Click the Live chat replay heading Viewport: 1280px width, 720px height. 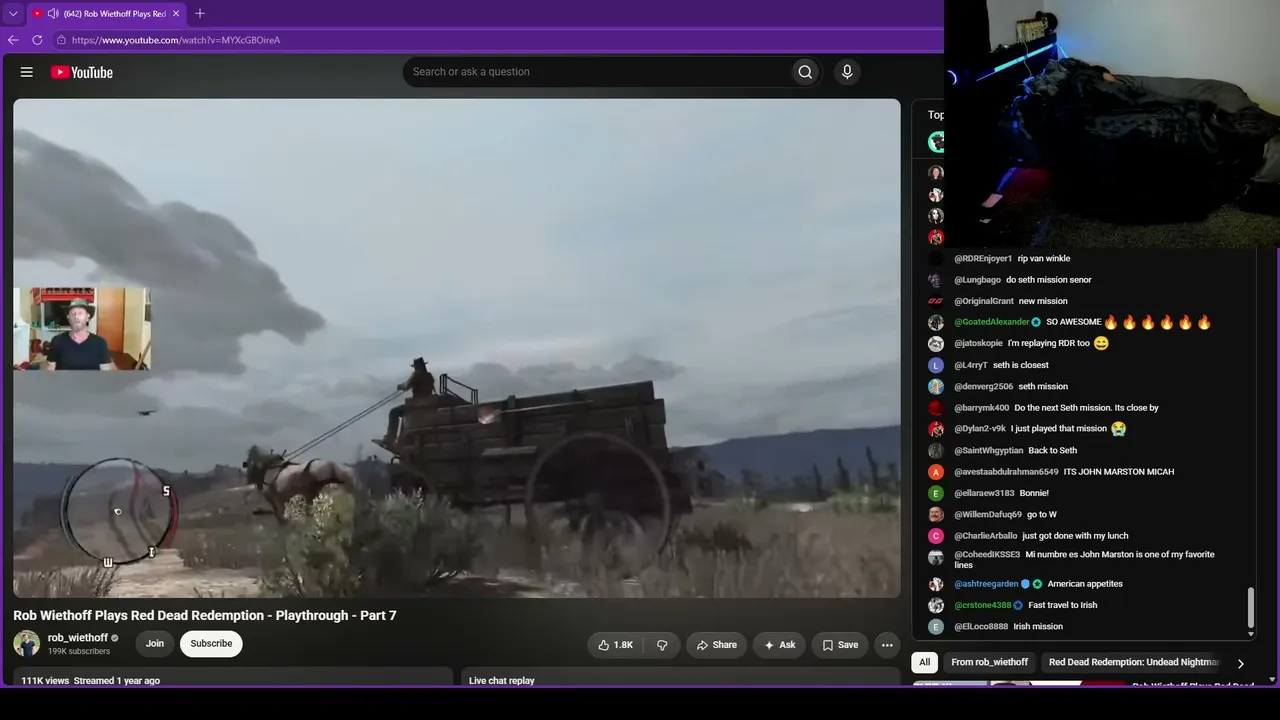coord(502,681)
